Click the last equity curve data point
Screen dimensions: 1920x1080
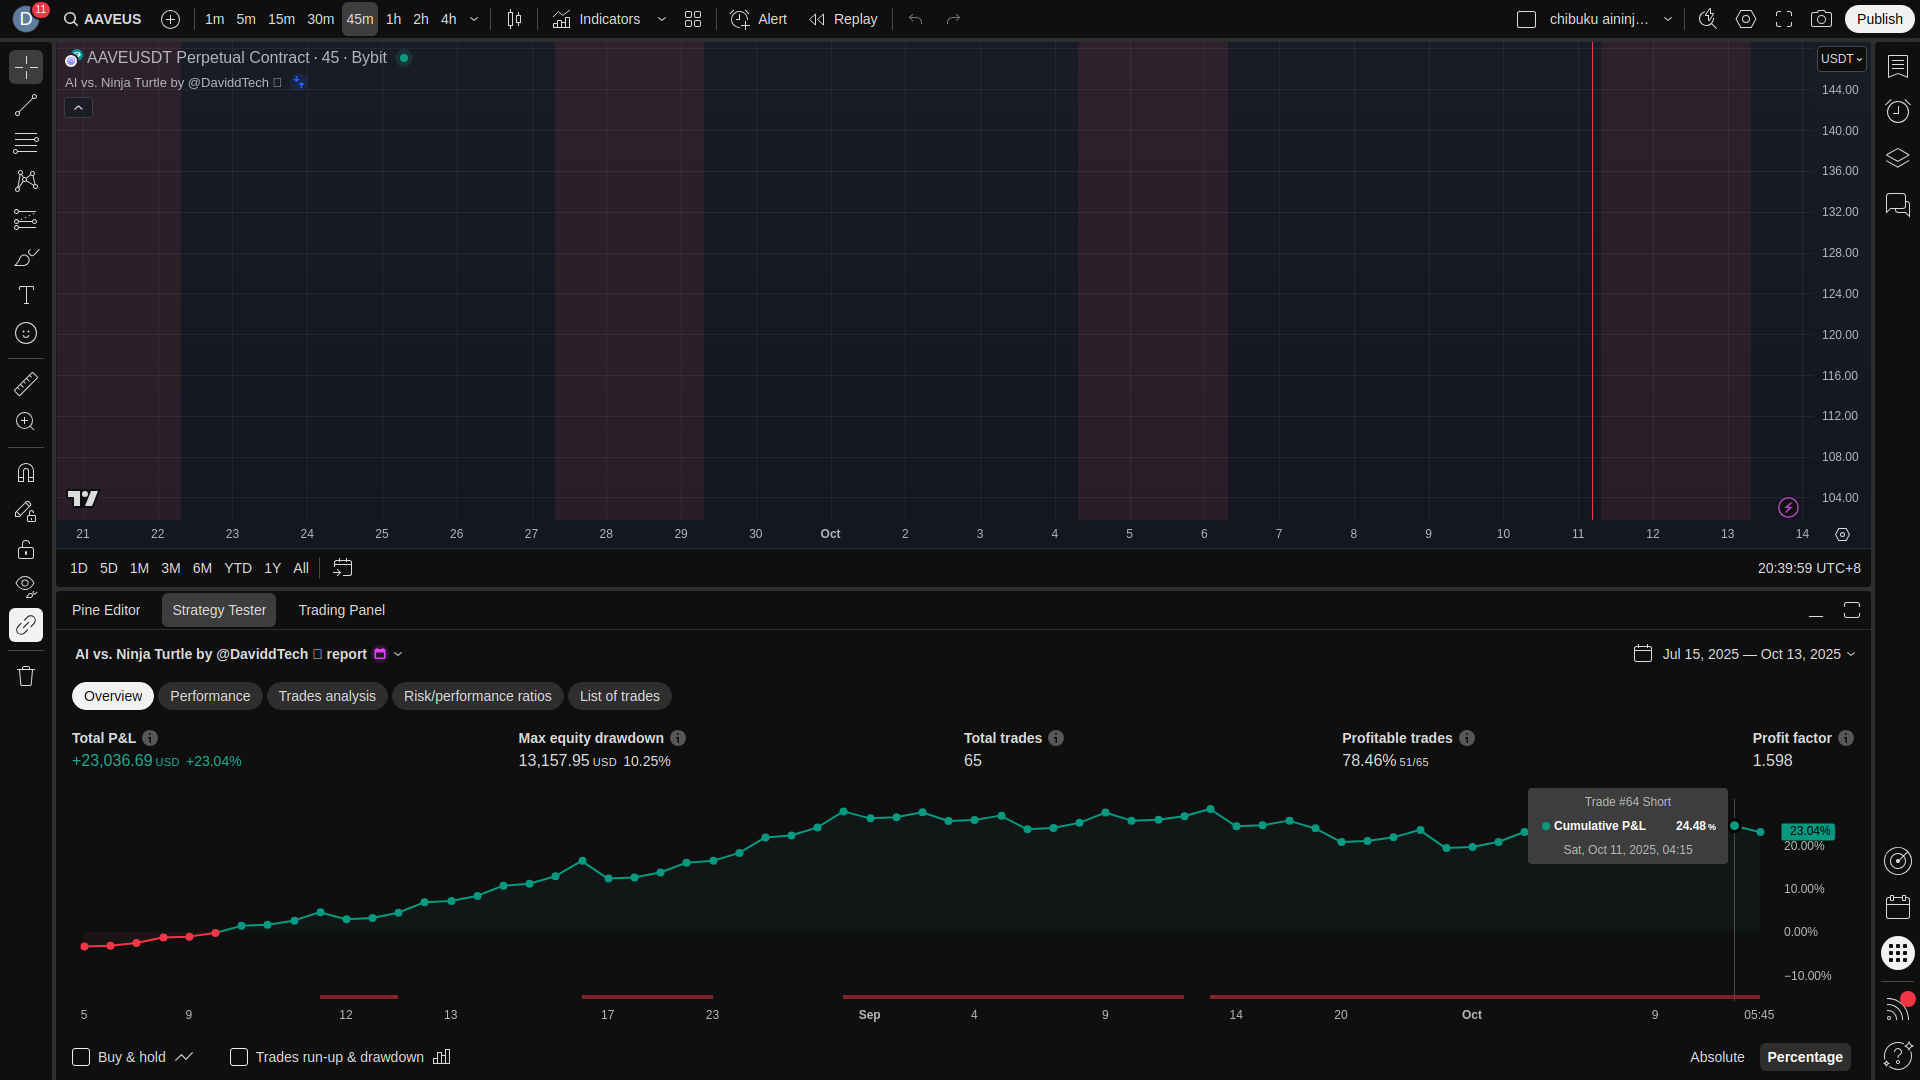1760,832
